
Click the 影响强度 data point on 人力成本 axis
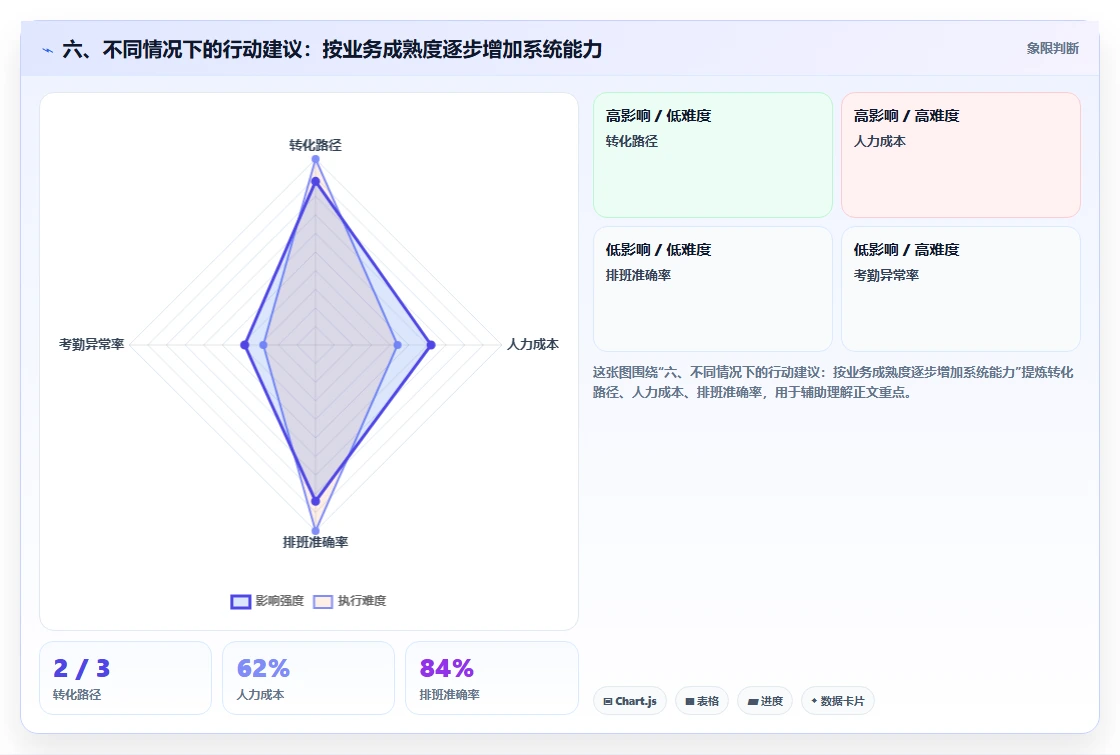[431, 345]
